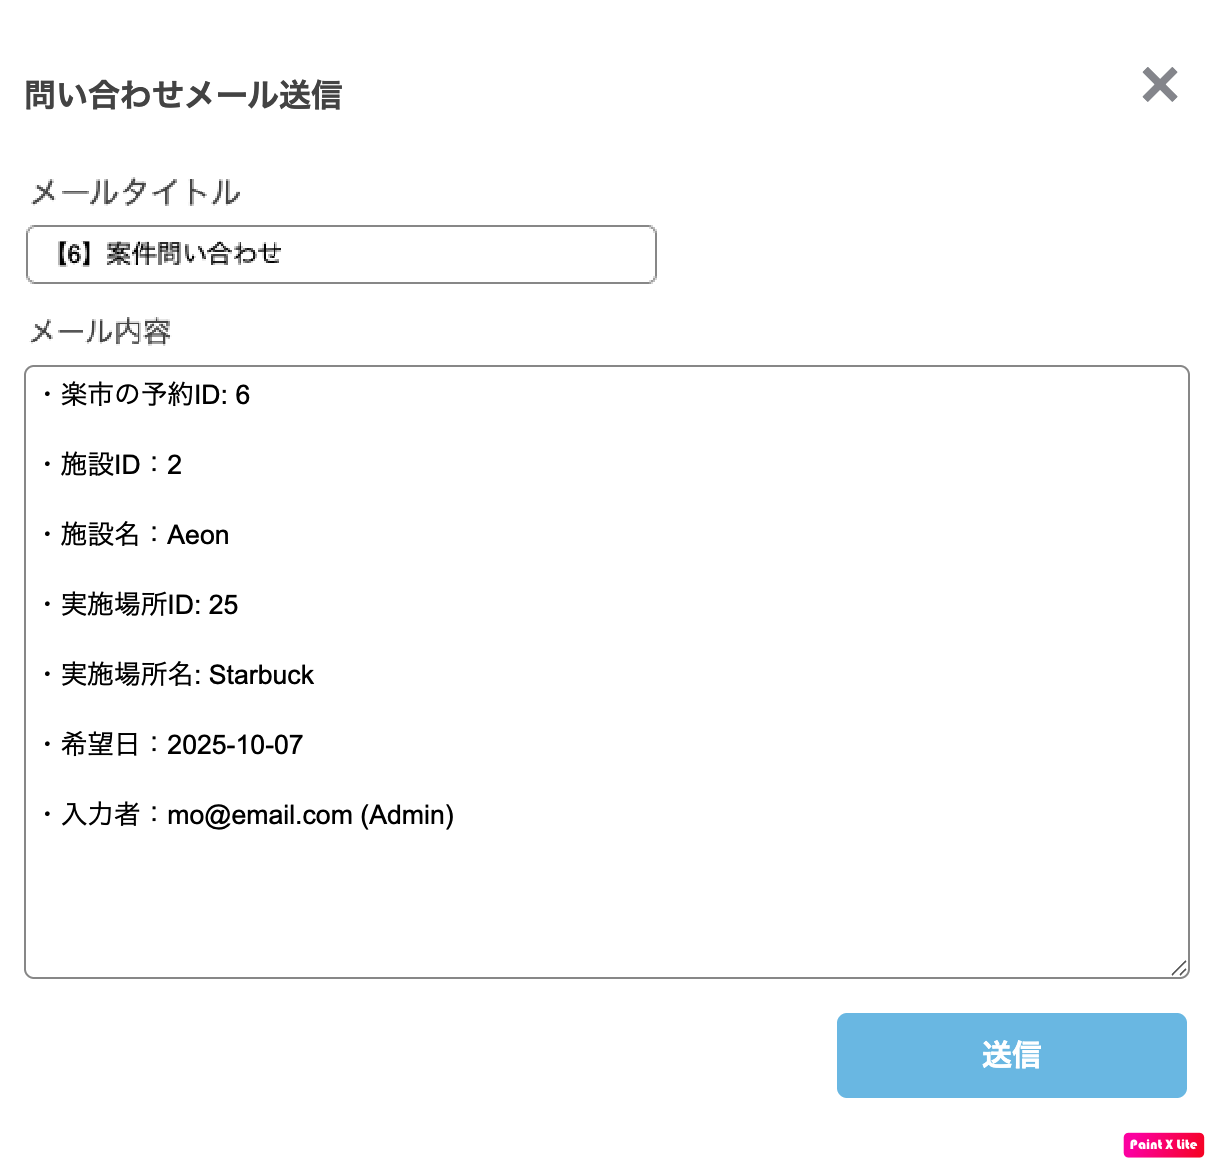Click the メール内容 label

(100, 332)
